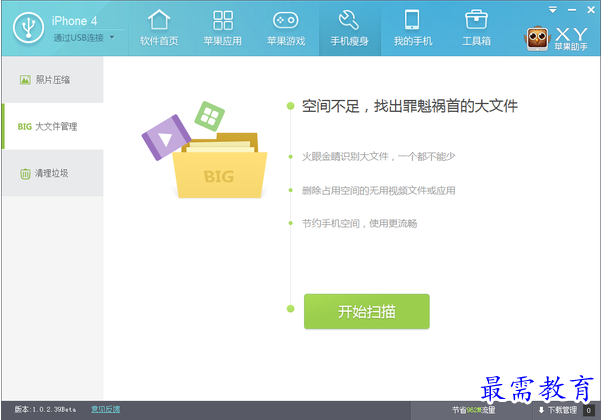
Task: Open the 软件首页 home tab
Action: pyautogui.click(x=159, y=28)
